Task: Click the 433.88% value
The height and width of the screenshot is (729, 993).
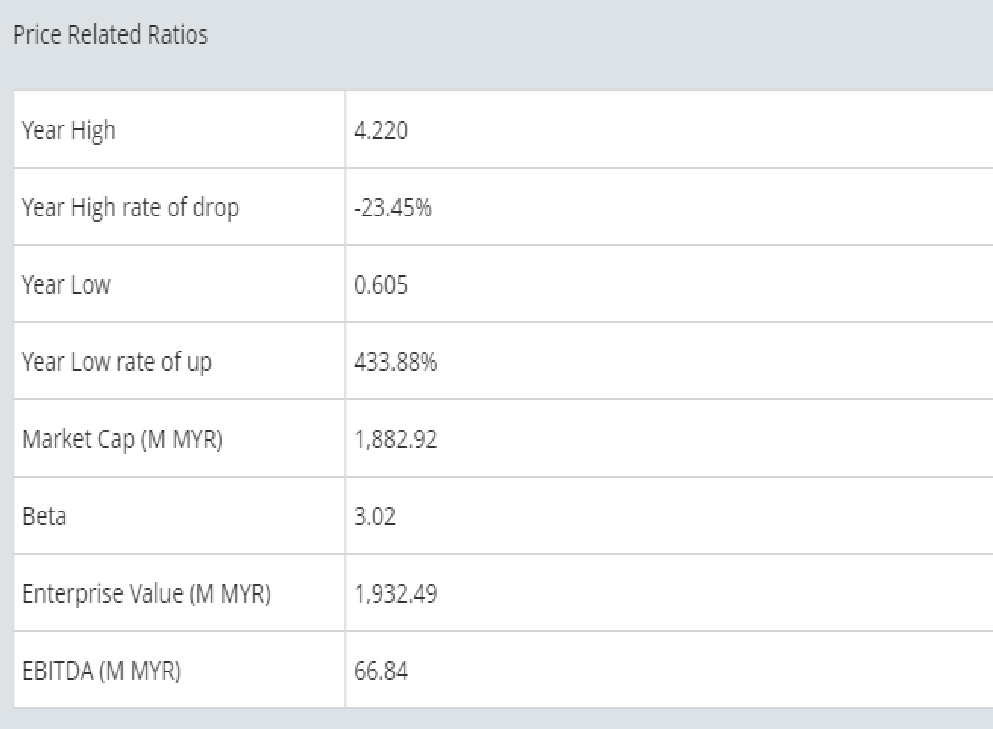Action: [396, 362]
